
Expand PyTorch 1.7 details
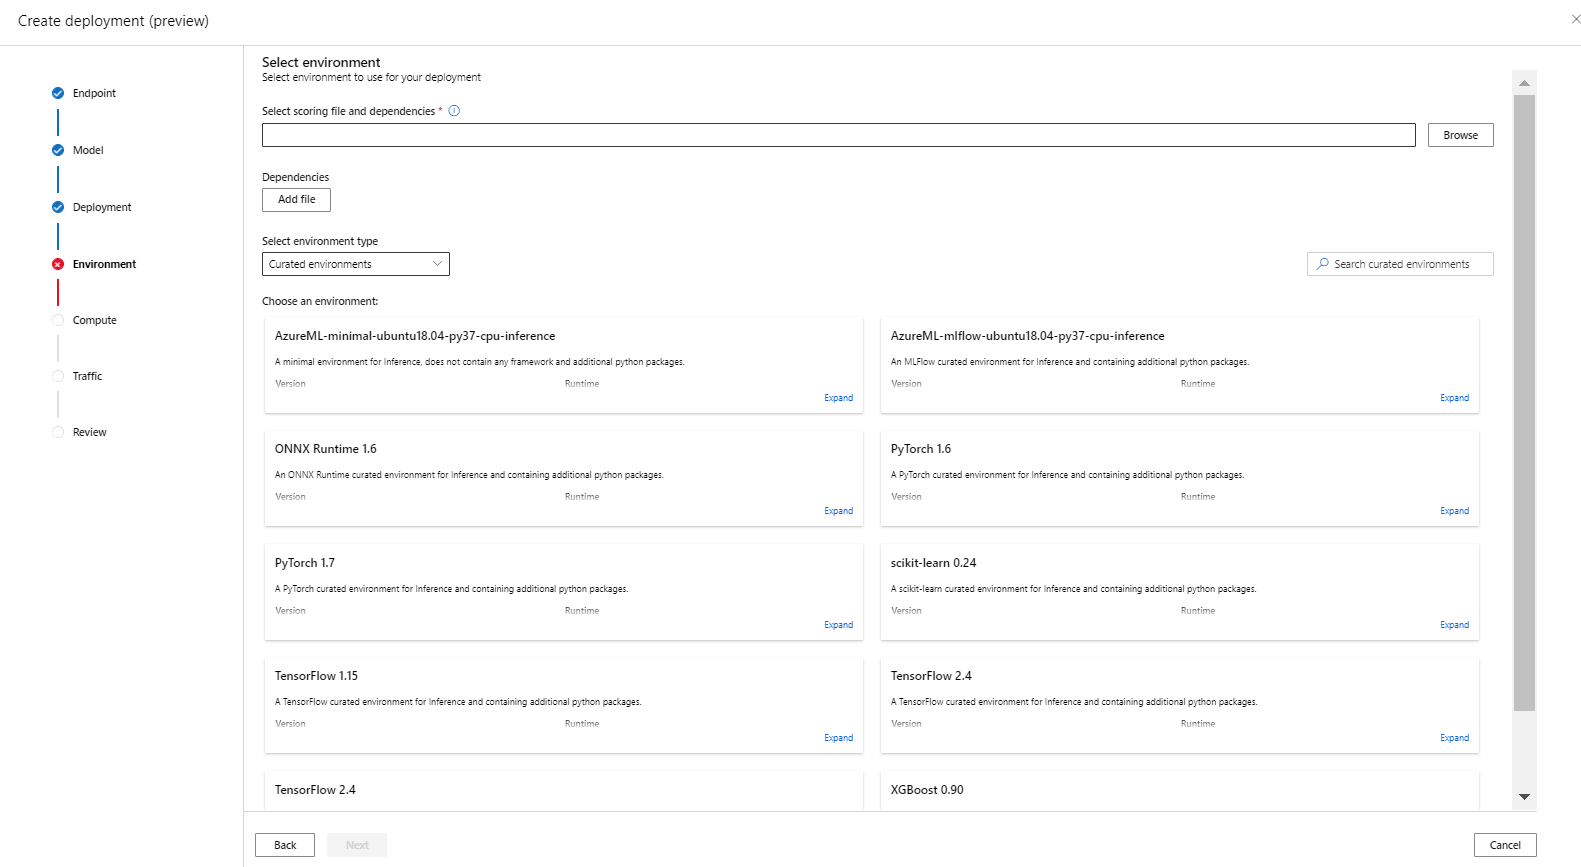[838, 625]
